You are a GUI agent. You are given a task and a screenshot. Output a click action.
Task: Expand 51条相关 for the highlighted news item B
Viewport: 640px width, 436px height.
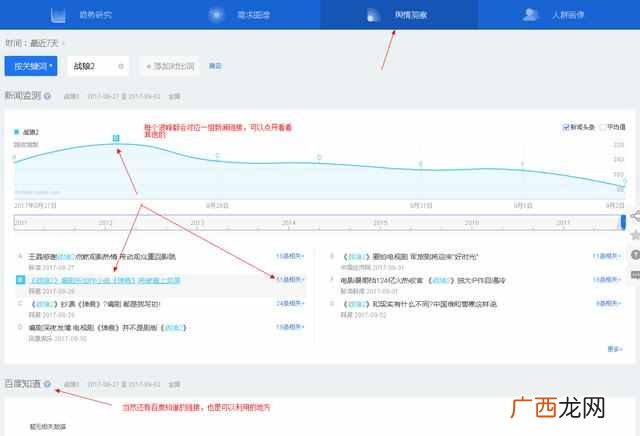(290, 280)
